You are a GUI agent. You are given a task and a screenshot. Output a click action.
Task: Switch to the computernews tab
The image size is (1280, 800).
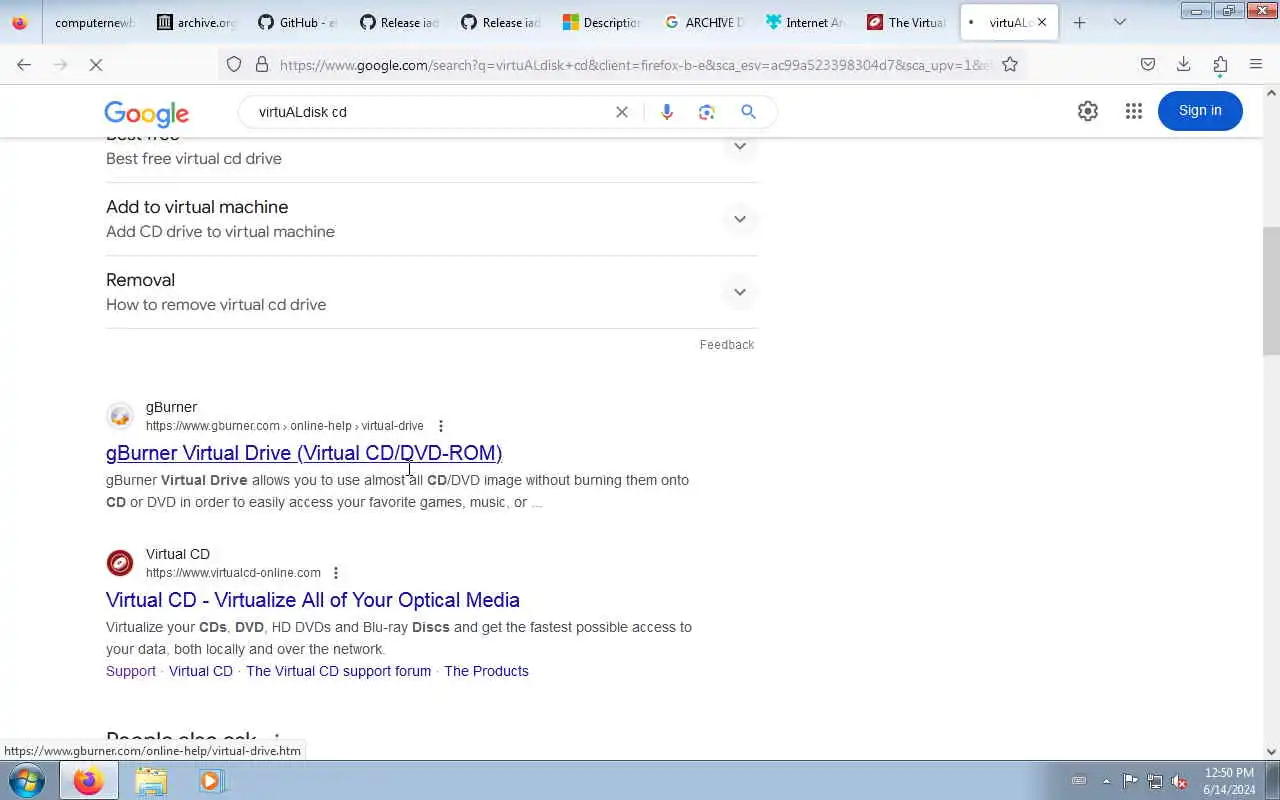[x=93, y=22]
